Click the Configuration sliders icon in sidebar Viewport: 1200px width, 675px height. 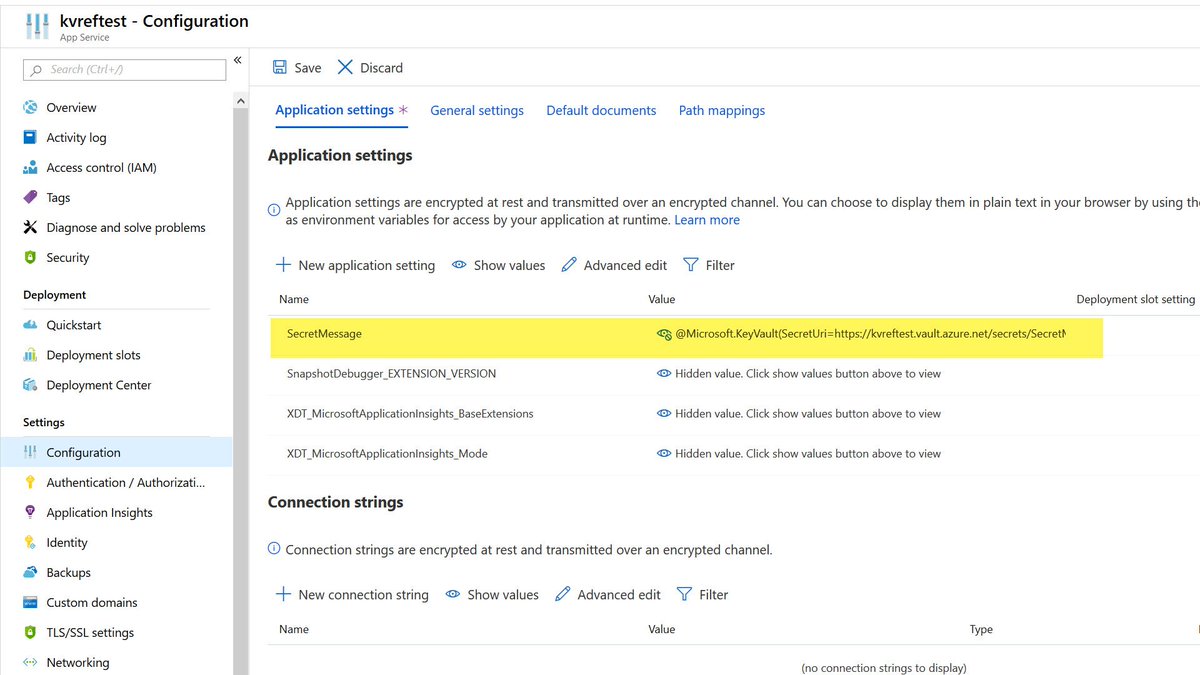[29, 452]
